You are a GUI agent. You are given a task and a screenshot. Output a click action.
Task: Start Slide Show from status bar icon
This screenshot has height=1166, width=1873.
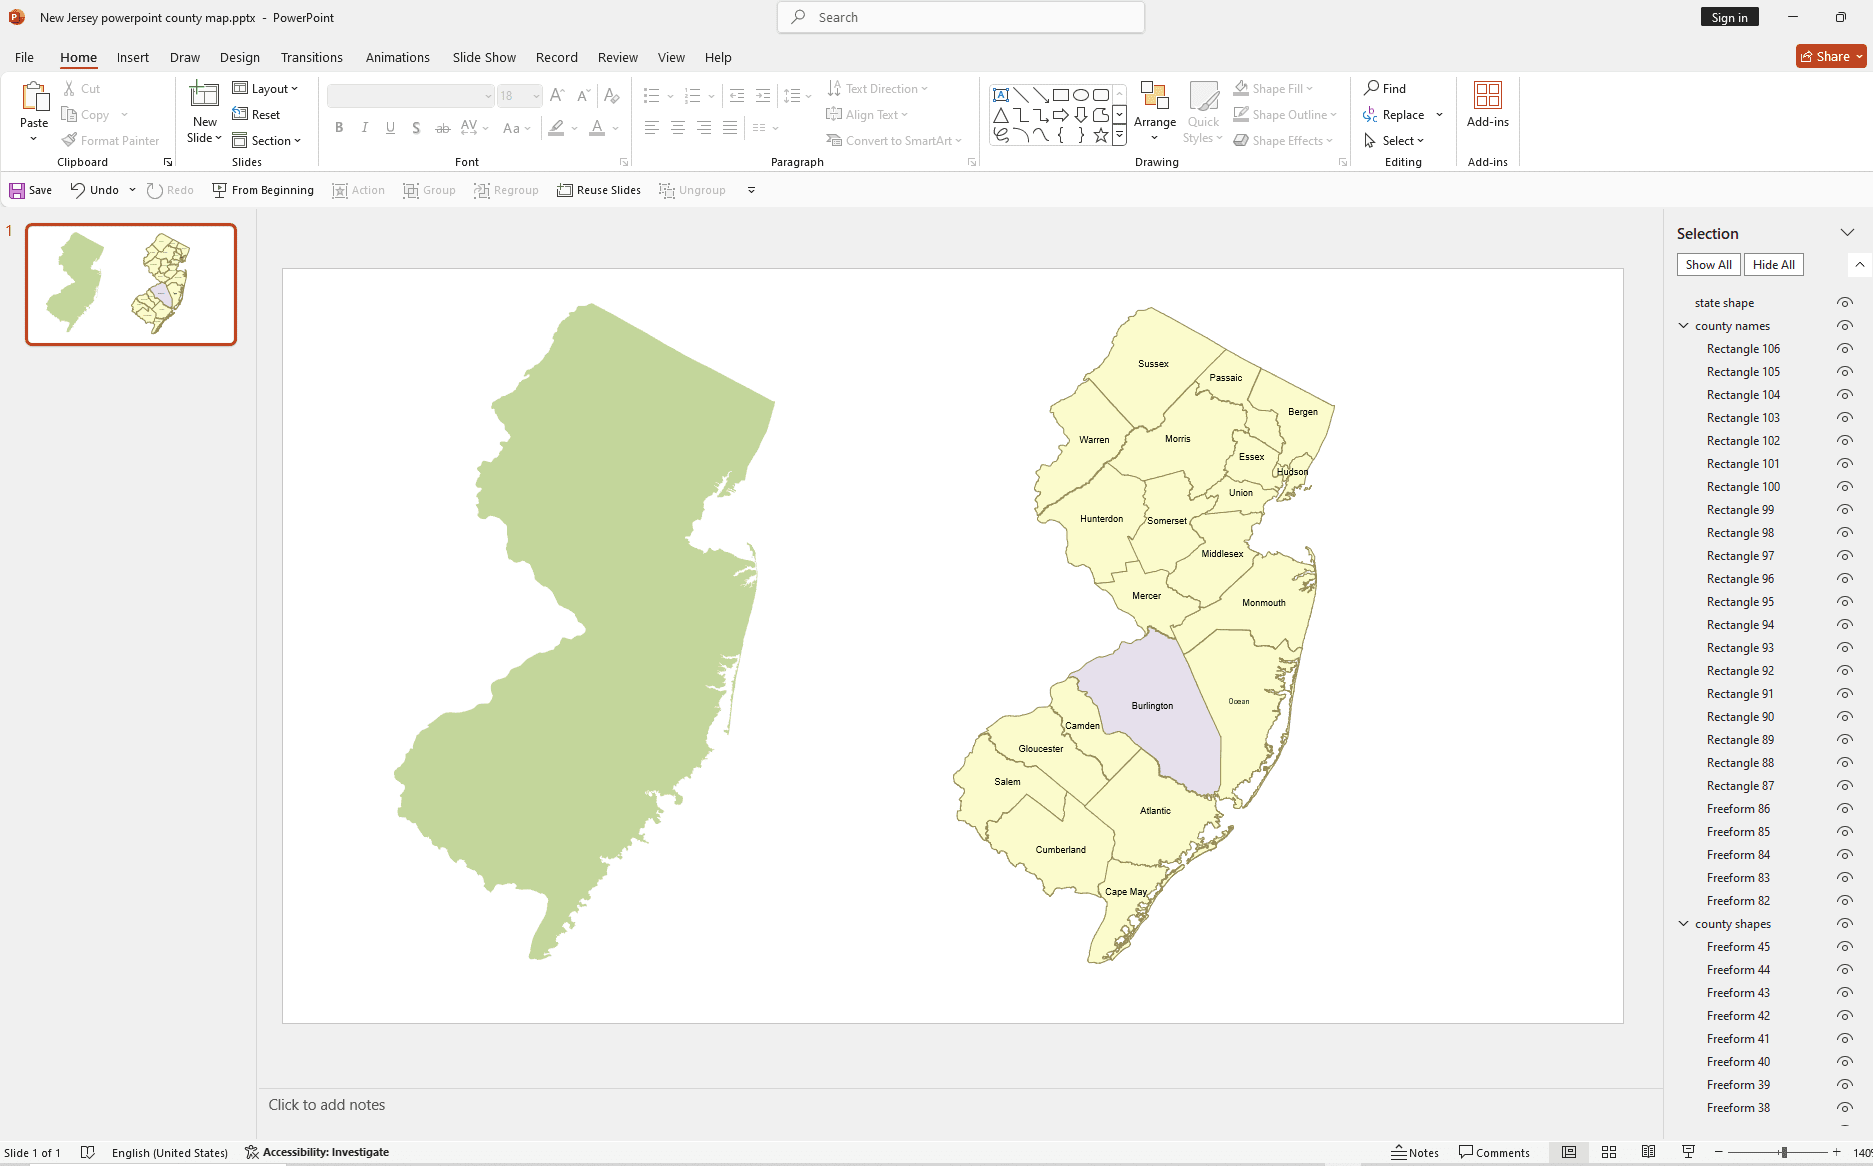[x=1689, y=1153]
